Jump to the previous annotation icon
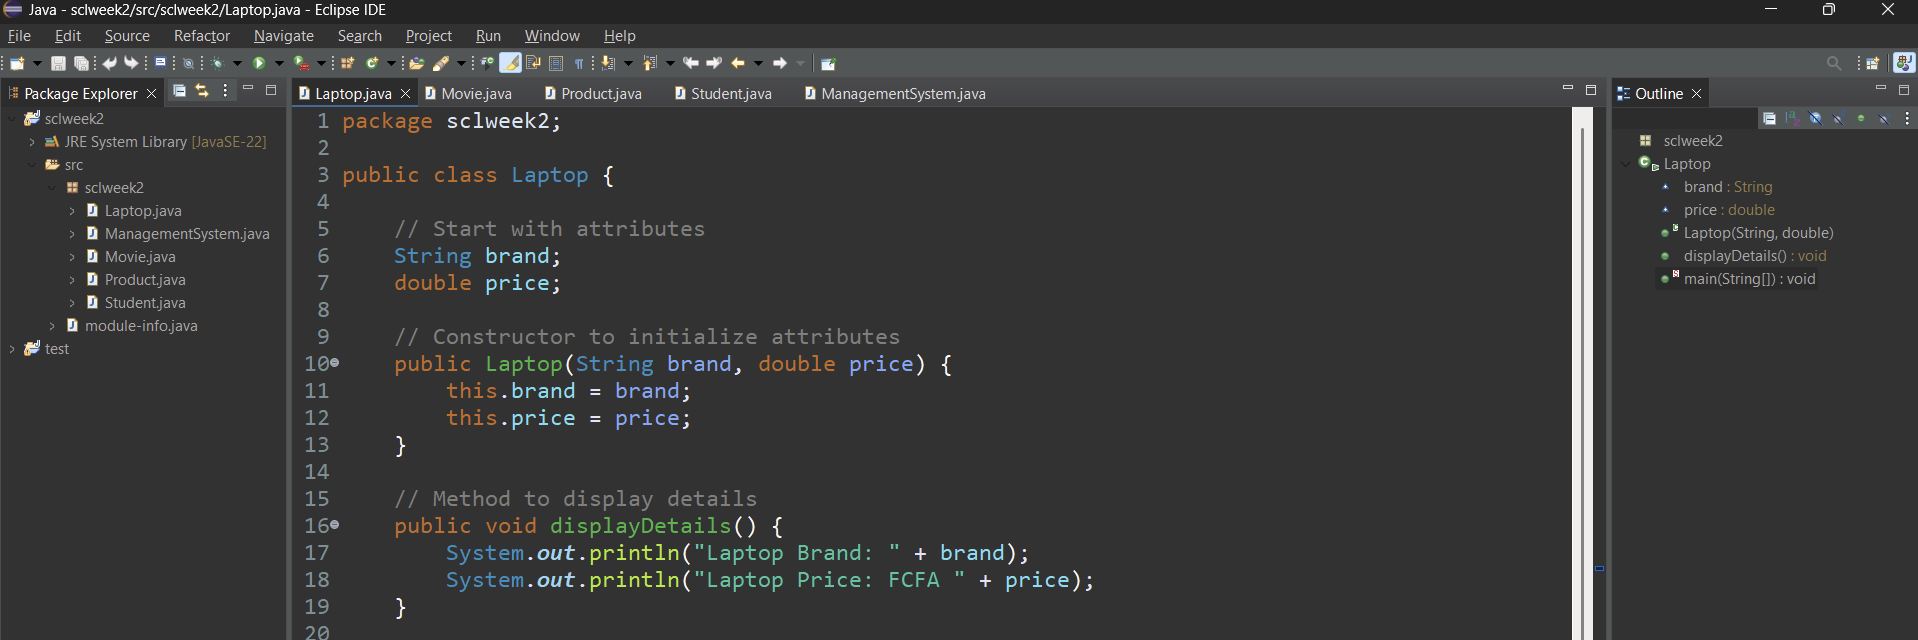This screenshot has height=640, width=1918. click(650, 63)
